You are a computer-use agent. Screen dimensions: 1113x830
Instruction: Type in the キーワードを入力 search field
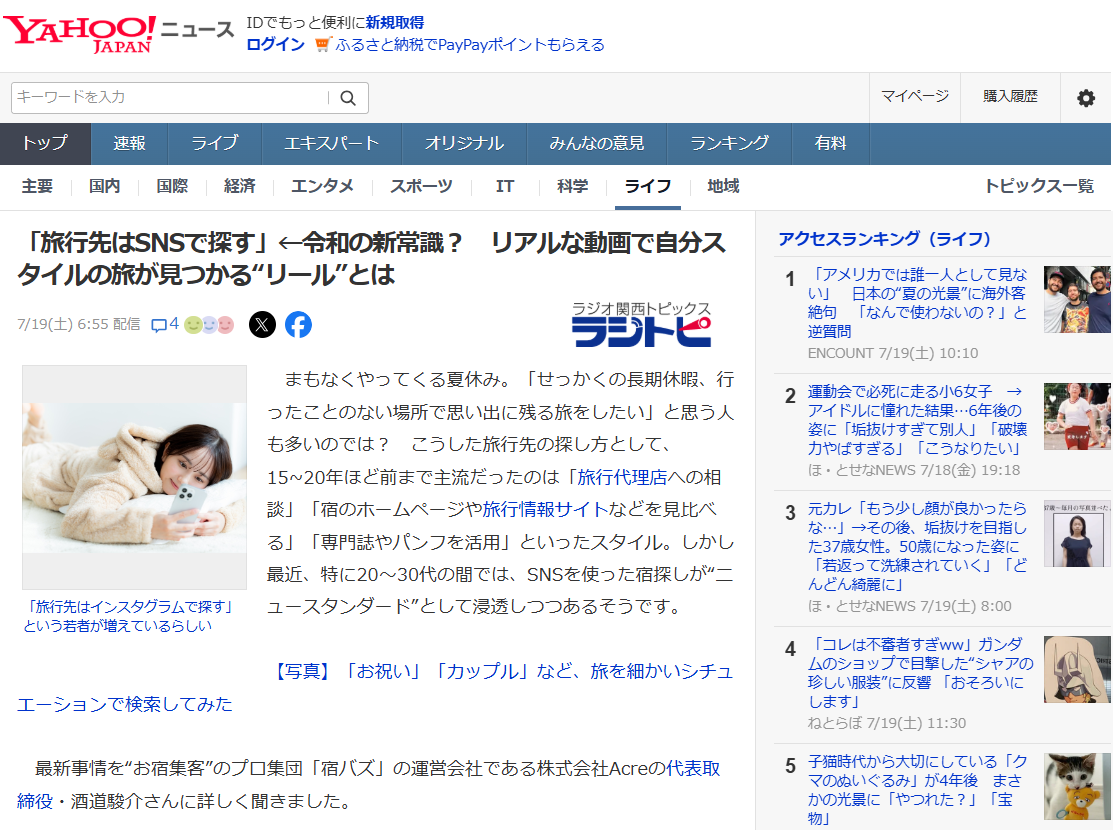click(x=170, y=98)
